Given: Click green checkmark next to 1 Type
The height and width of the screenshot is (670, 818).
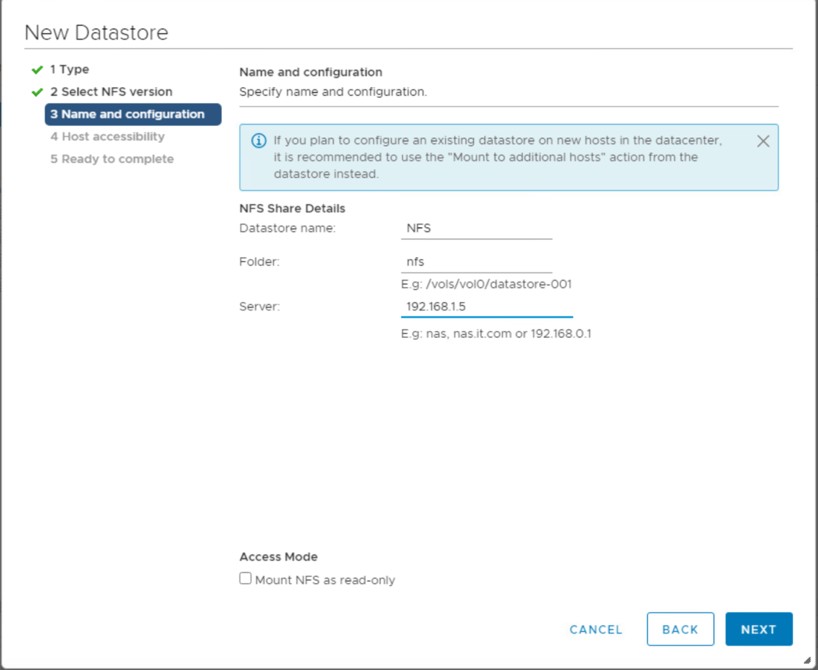Looking at the screenshot, I should [x=37, y=70].
